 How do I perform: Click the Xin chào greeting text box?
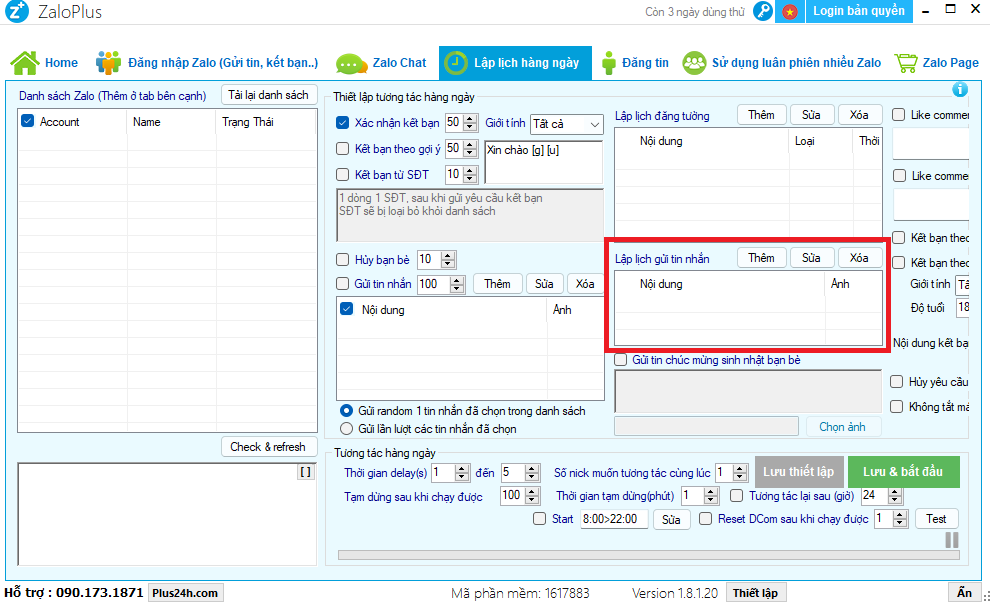(x=543, y=162)
